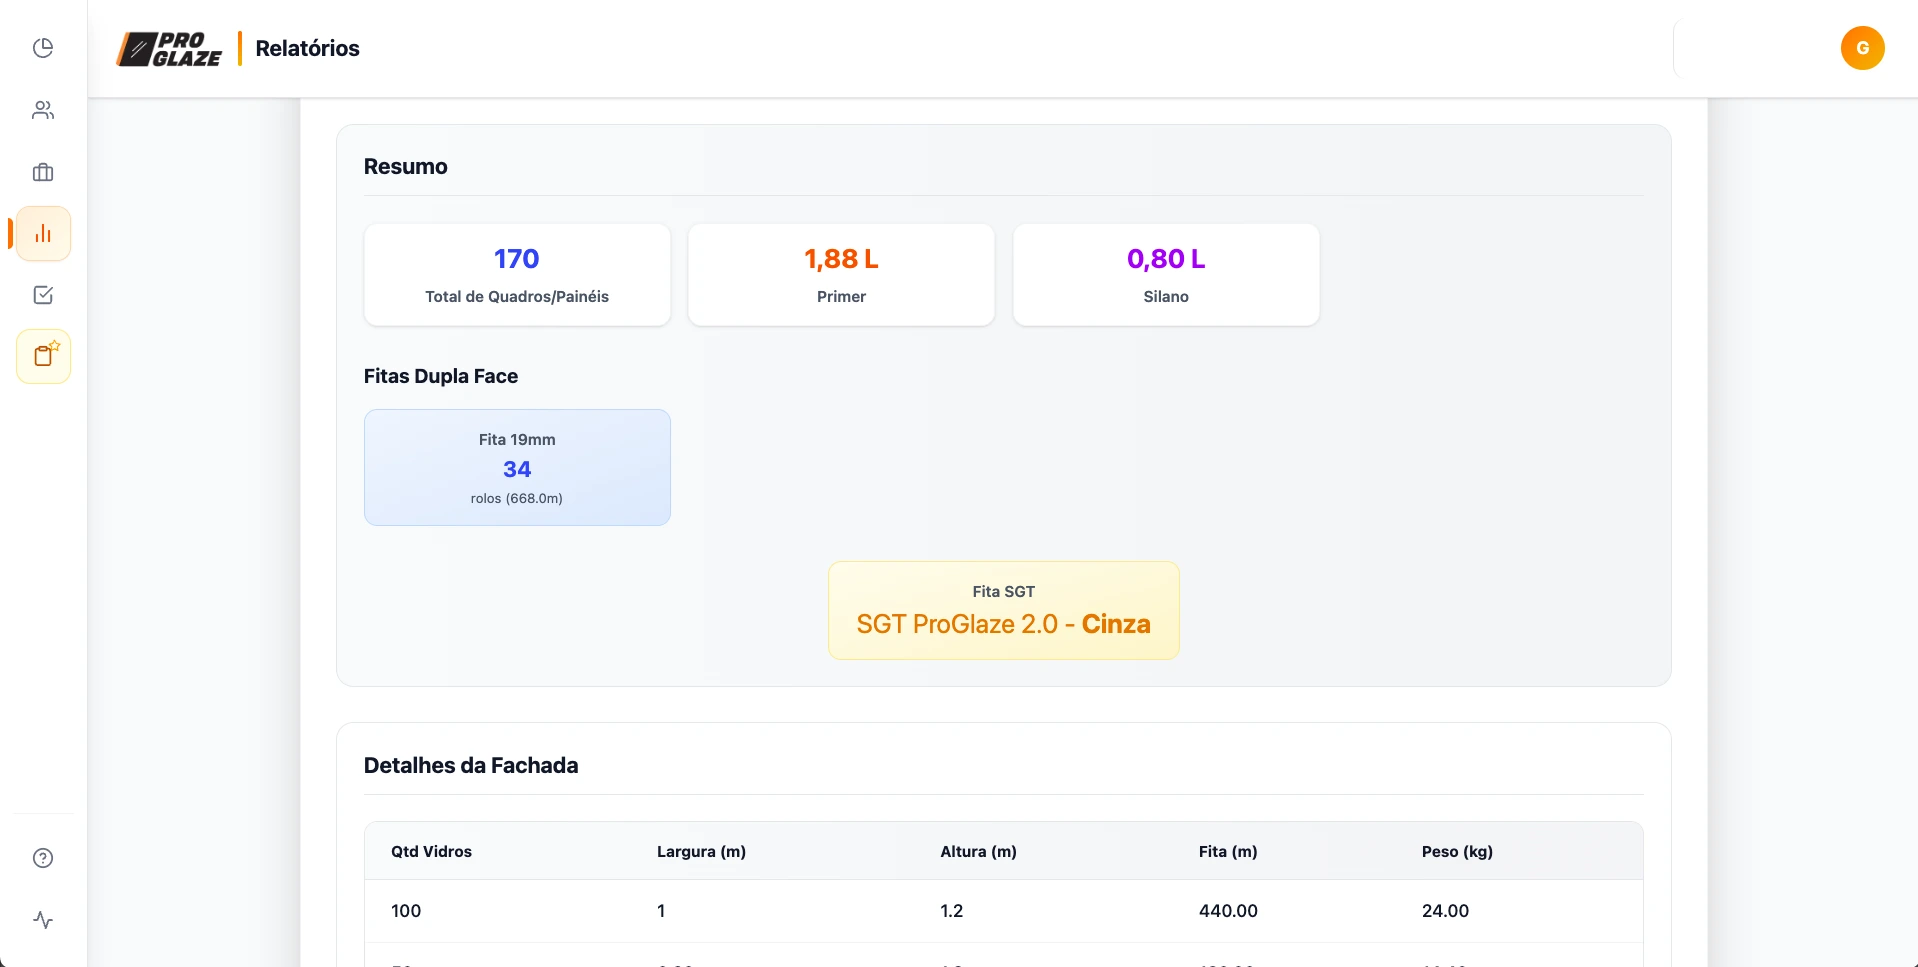Click the ProGlaze logo
The width and height of the screenshot is (1918, 967).
tap(169, 49)
